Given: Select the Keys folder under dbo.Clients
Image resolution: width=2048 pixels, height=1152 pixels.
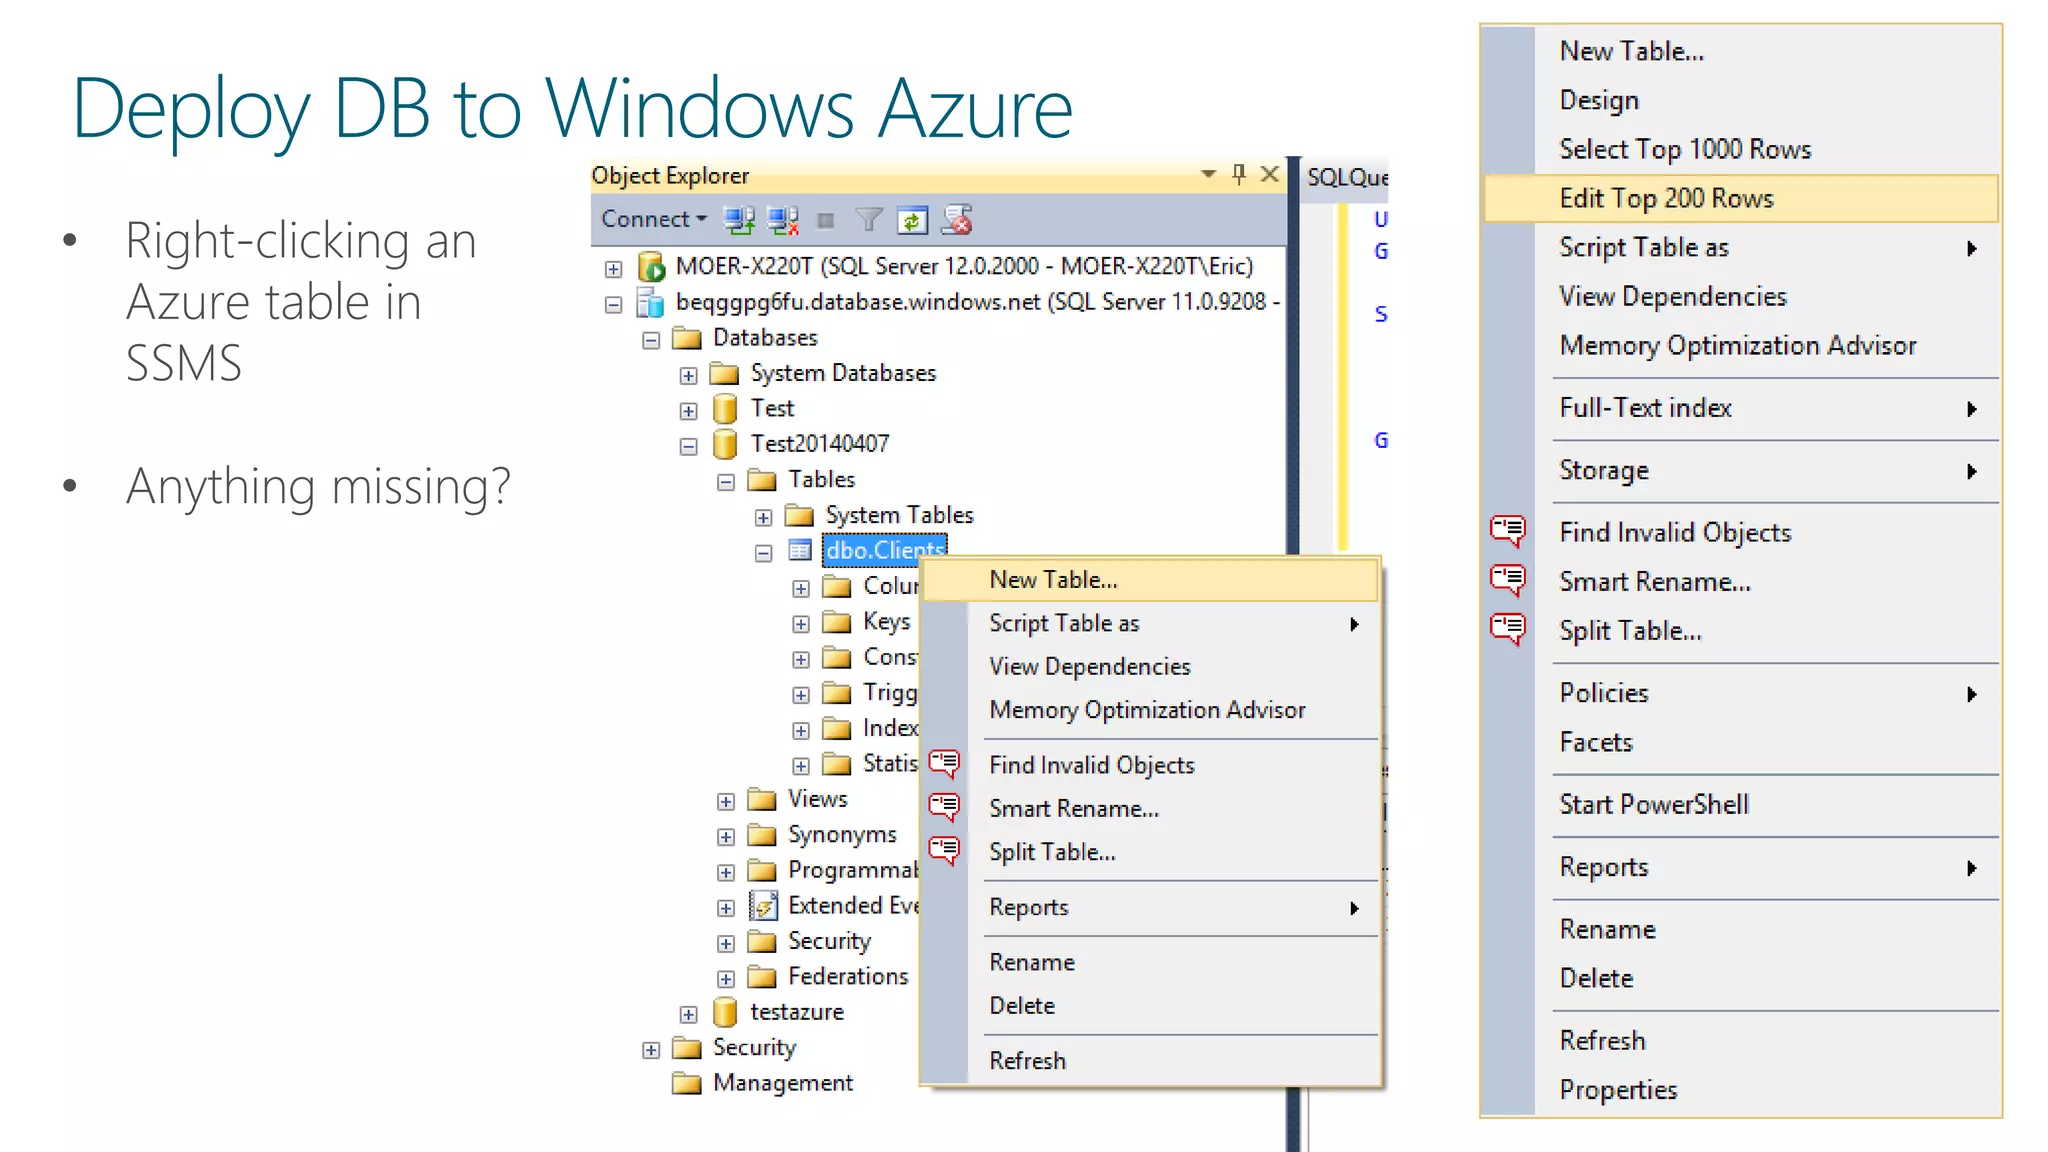Looking at the screenshot, I should (887, 622).
